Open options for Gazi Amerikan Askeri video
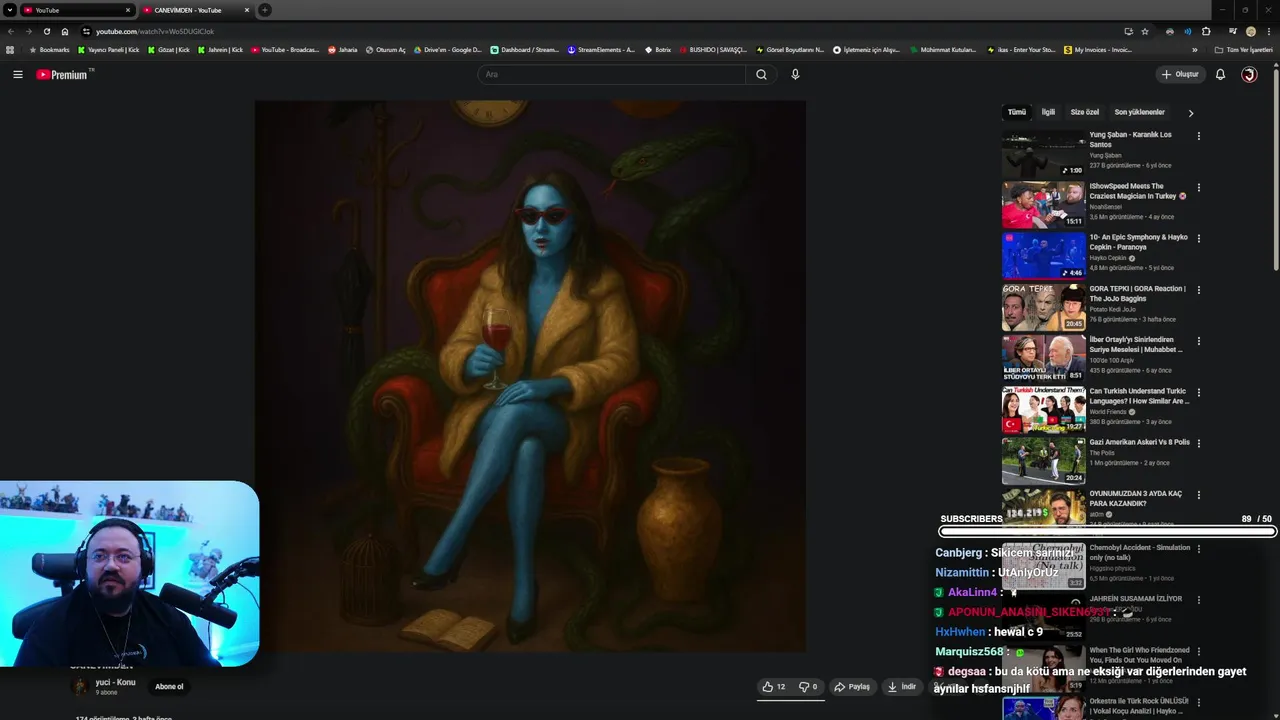This screenshot has width=1280, height=720. coord(1198,443)
